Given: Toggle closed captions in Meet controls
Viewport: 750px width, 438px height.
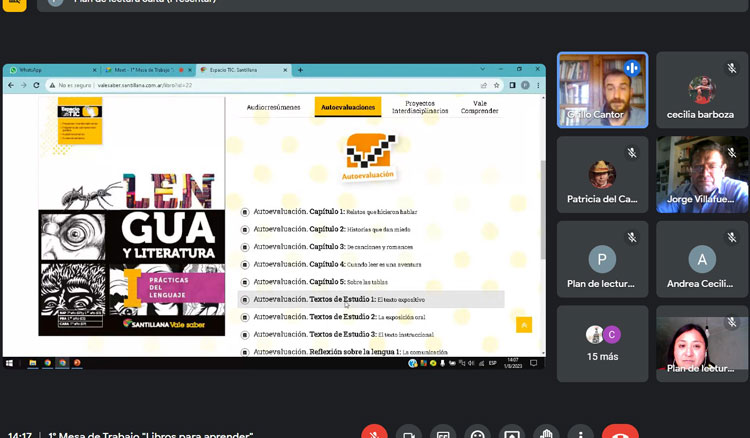Looking at the screenshot, I should click(443, 432).
